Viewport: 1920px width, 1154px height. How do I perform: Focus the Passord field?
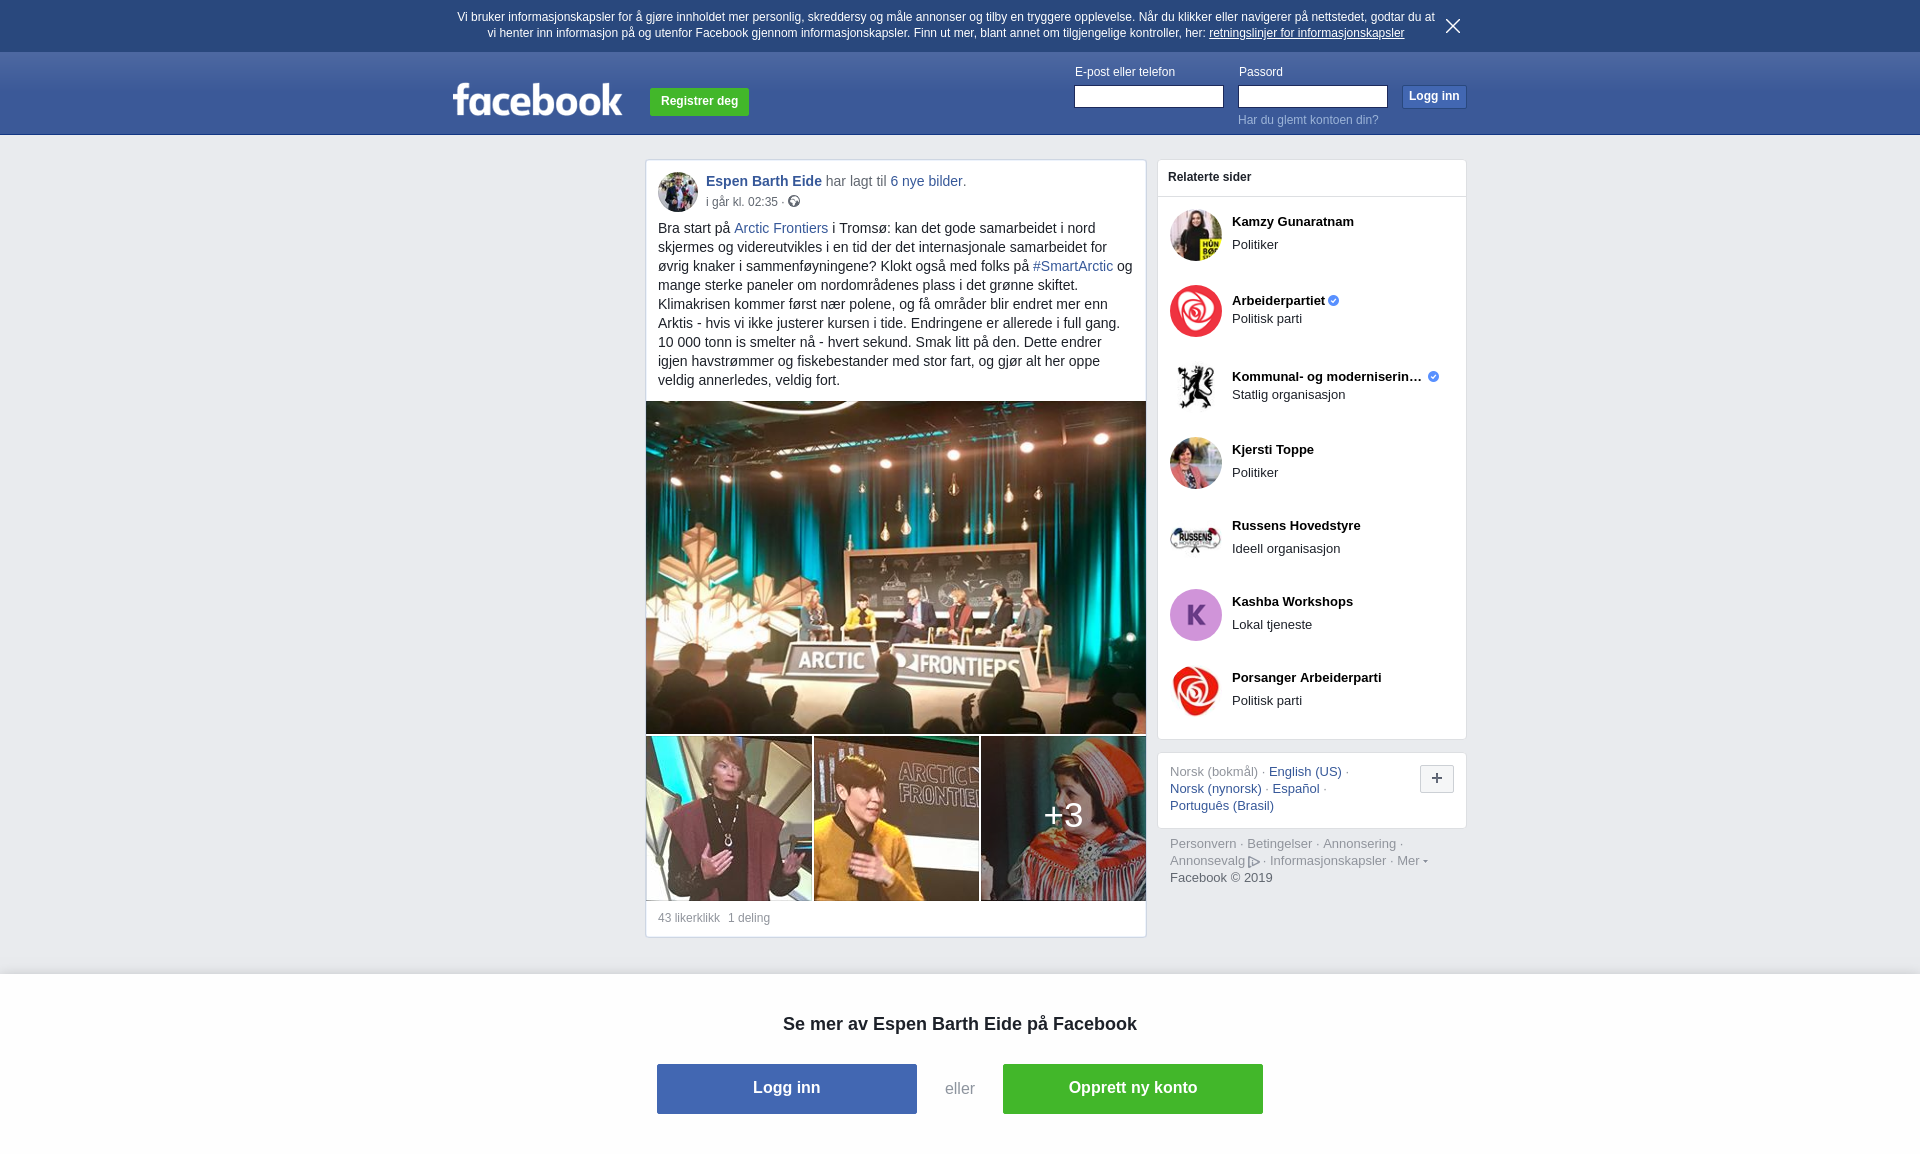pos(1313,96)
